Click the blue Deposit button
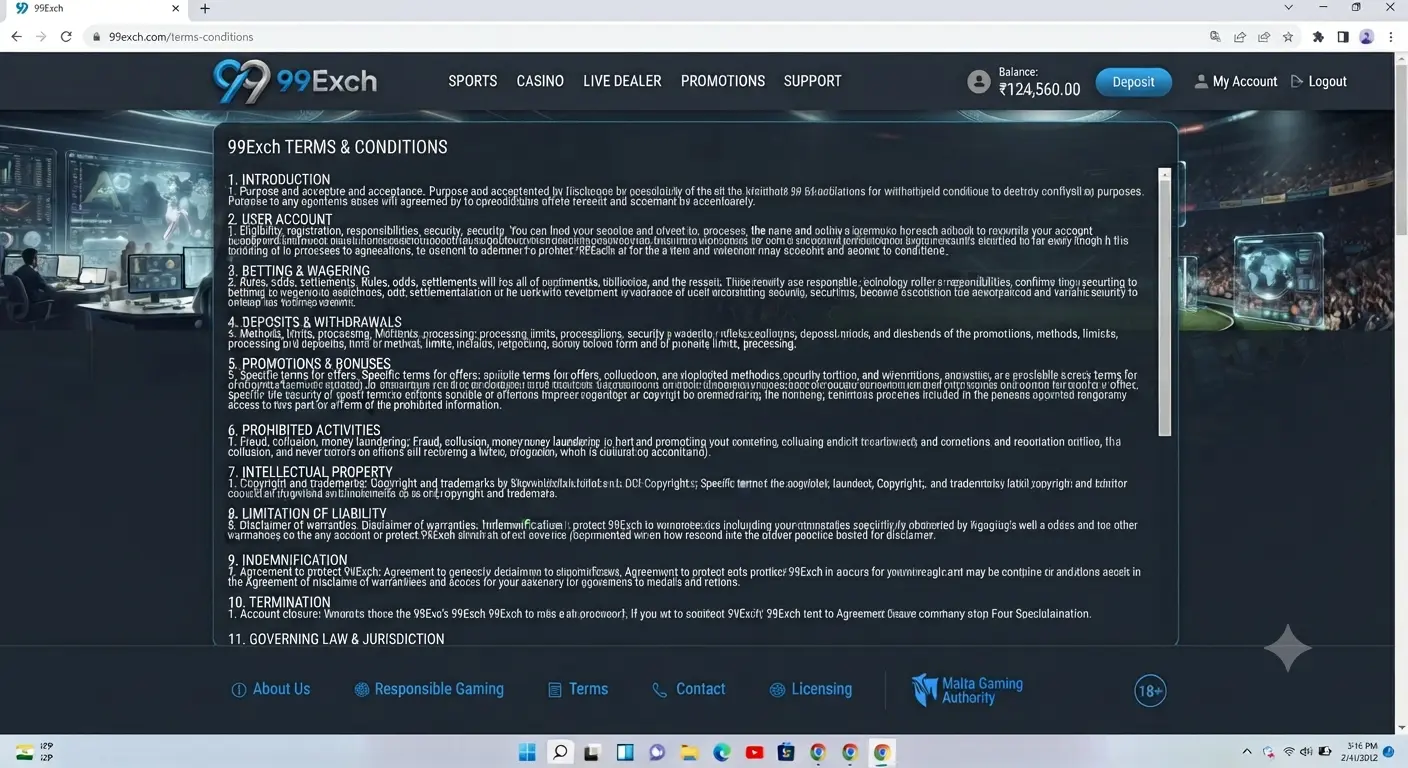The image size is (1408, 768). [x=1134, y=82]
